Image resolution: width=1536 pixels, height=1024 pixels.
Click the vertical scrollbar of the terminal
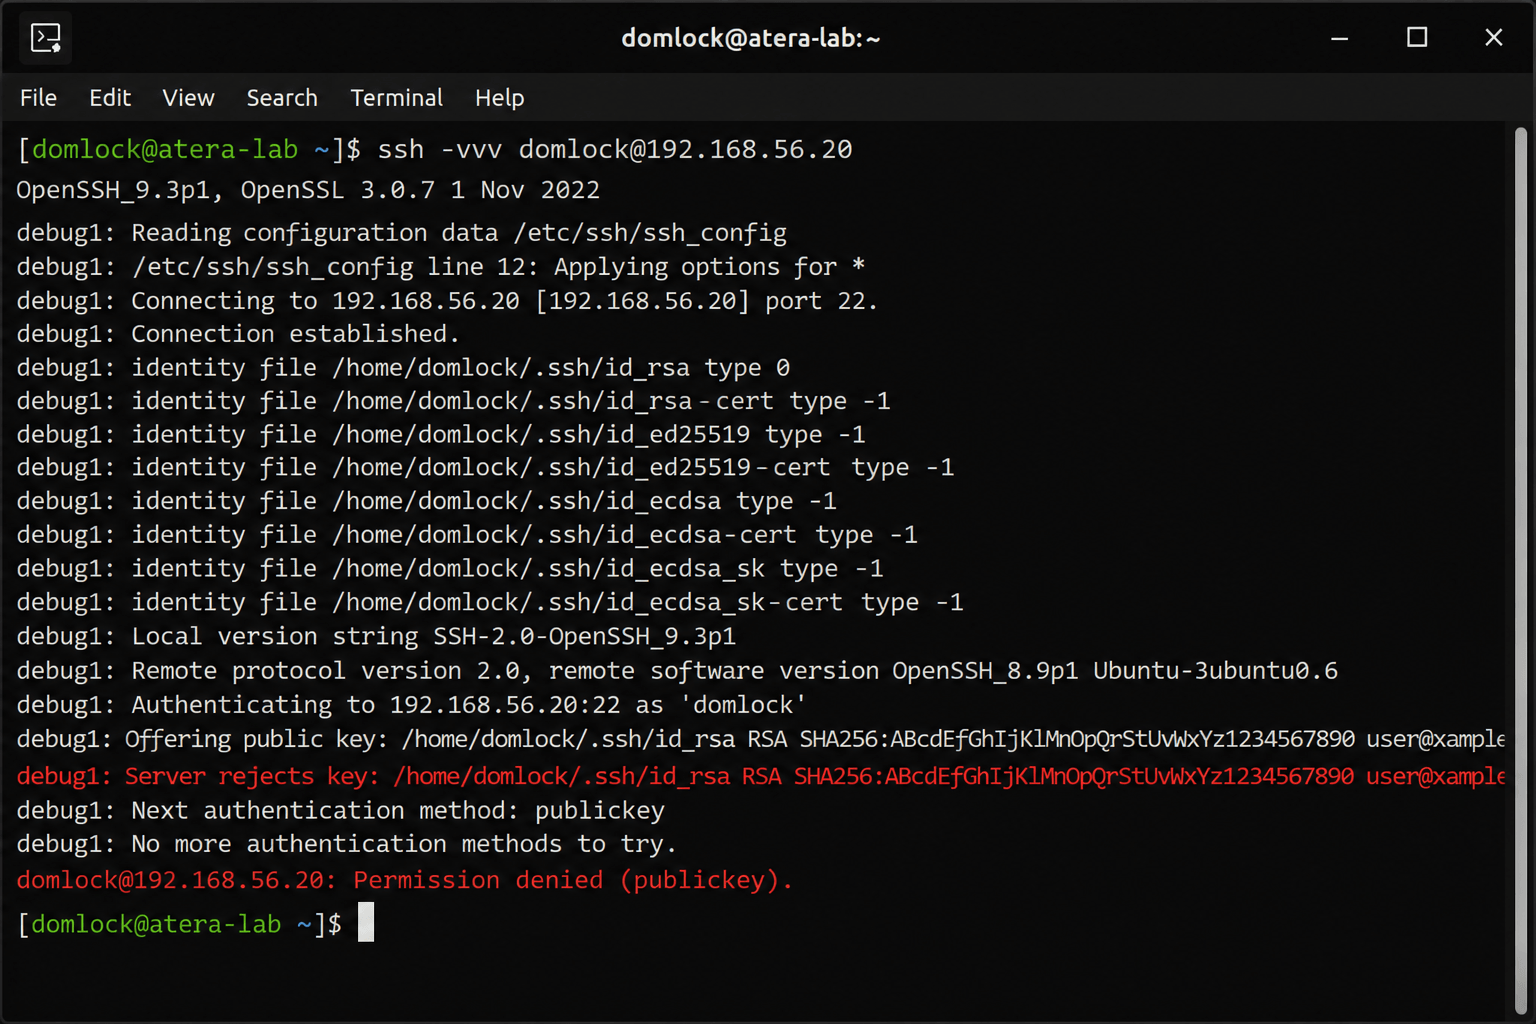coord(1521,570)
